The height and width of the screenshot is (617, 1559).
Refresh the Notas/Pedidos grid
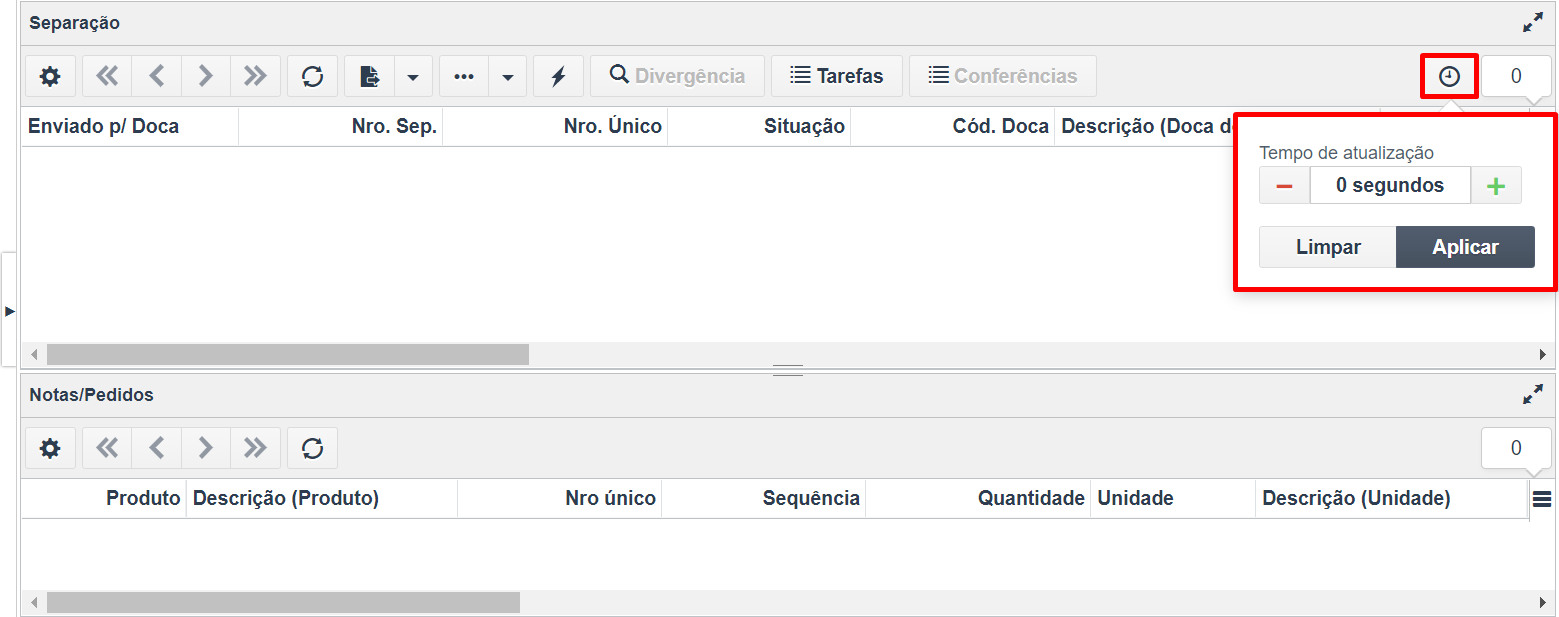(x=313, y=448)
